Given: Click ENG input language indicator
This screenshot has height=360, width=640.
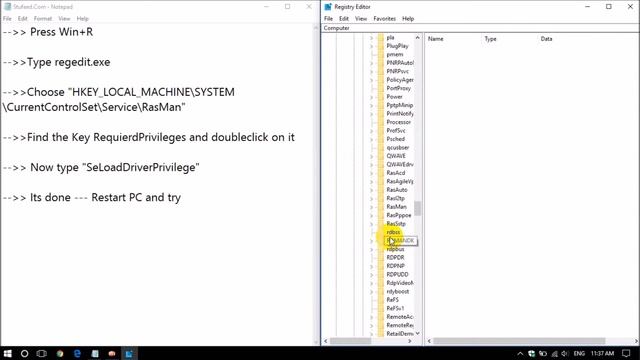Looking at the screenshot, I should (x=579, y=353).
